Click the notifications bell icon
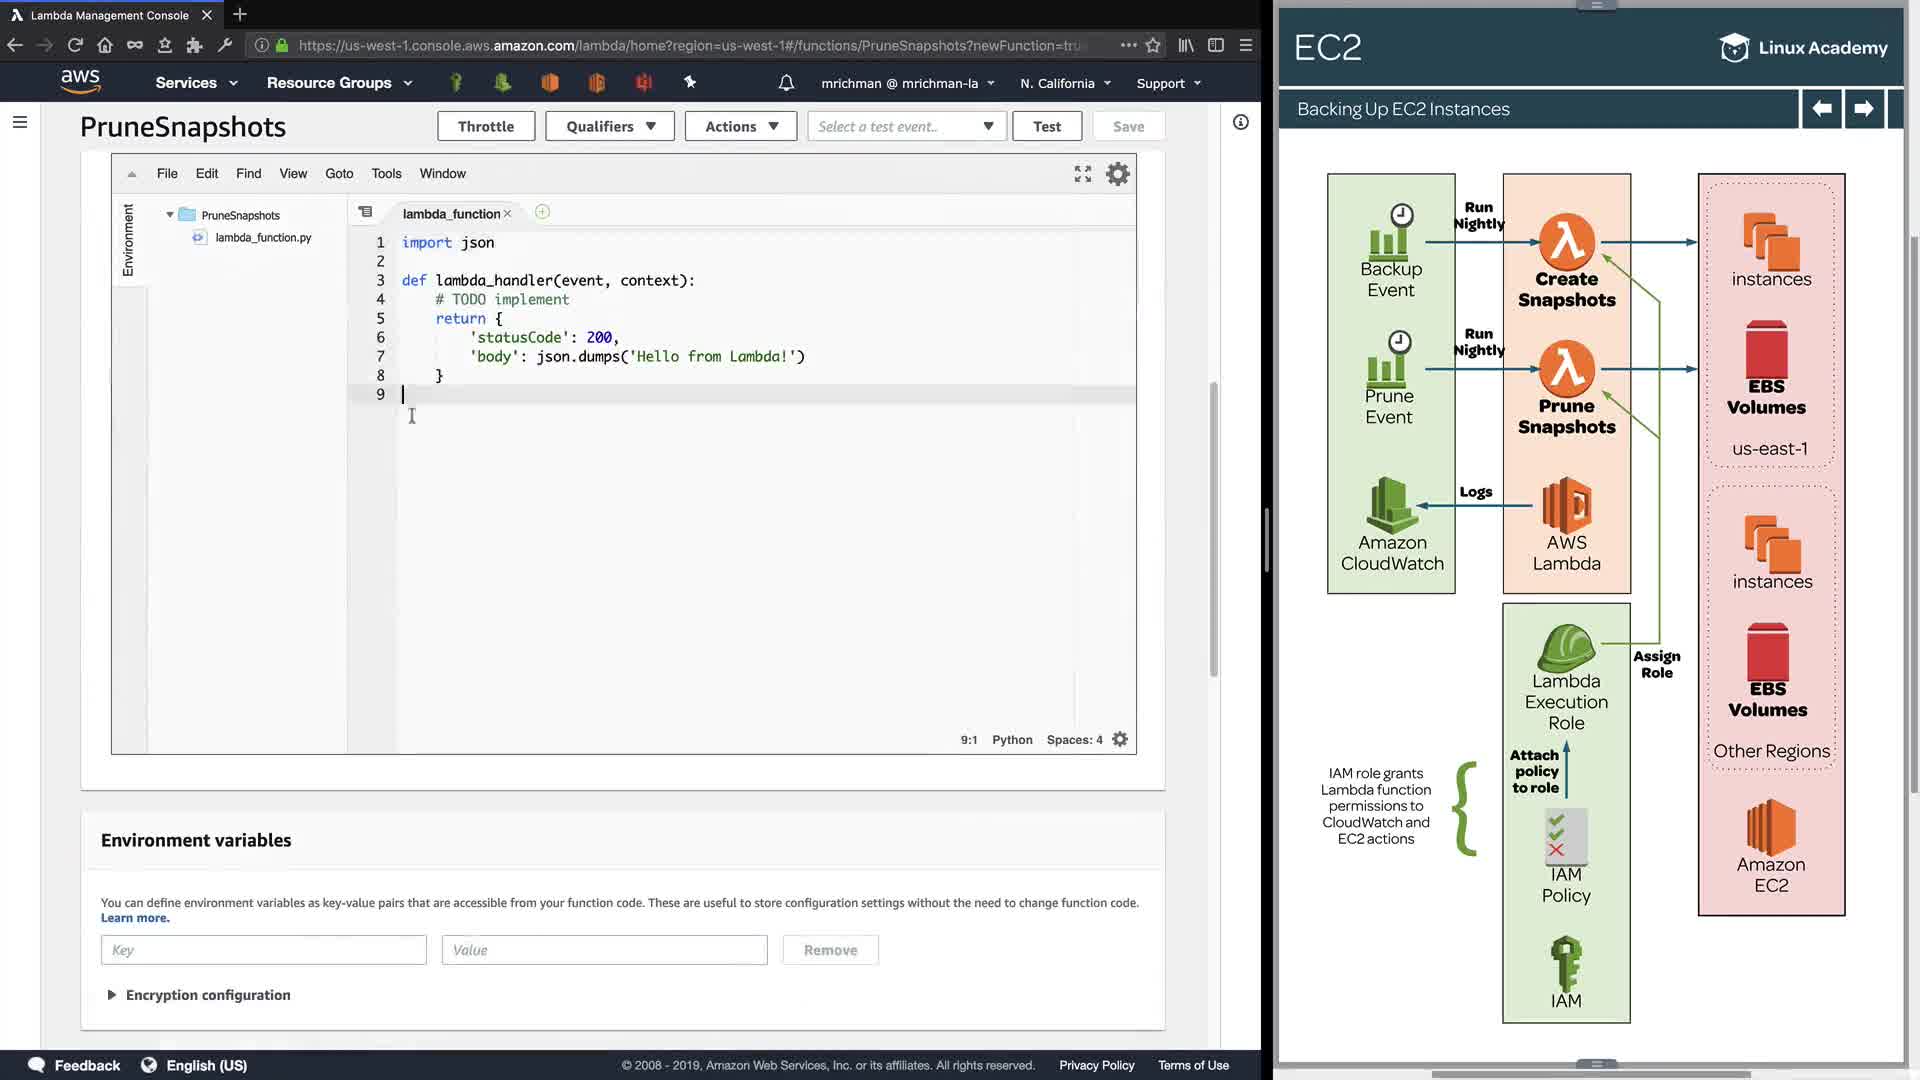This screenshot has width=1920, height=1080. pos(786,83)
